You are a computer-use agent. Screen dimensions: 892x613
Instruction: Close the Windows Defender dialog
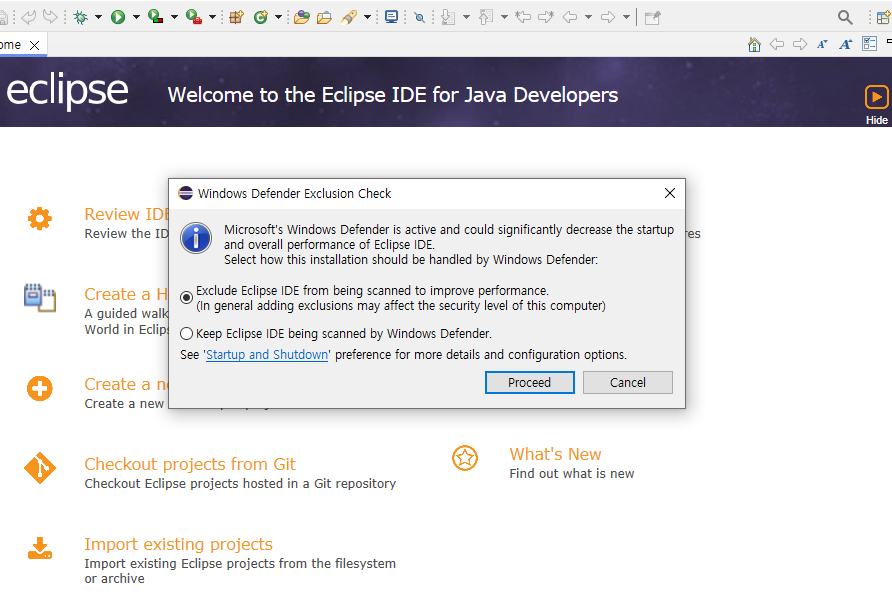670,193
